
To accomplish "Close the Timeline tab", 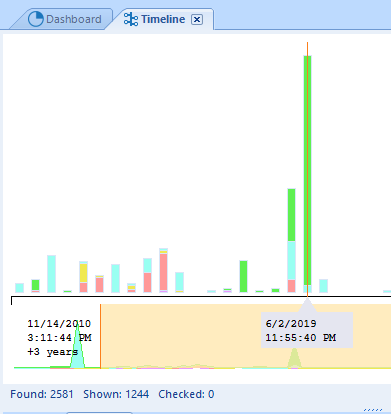I will (197, 20).
